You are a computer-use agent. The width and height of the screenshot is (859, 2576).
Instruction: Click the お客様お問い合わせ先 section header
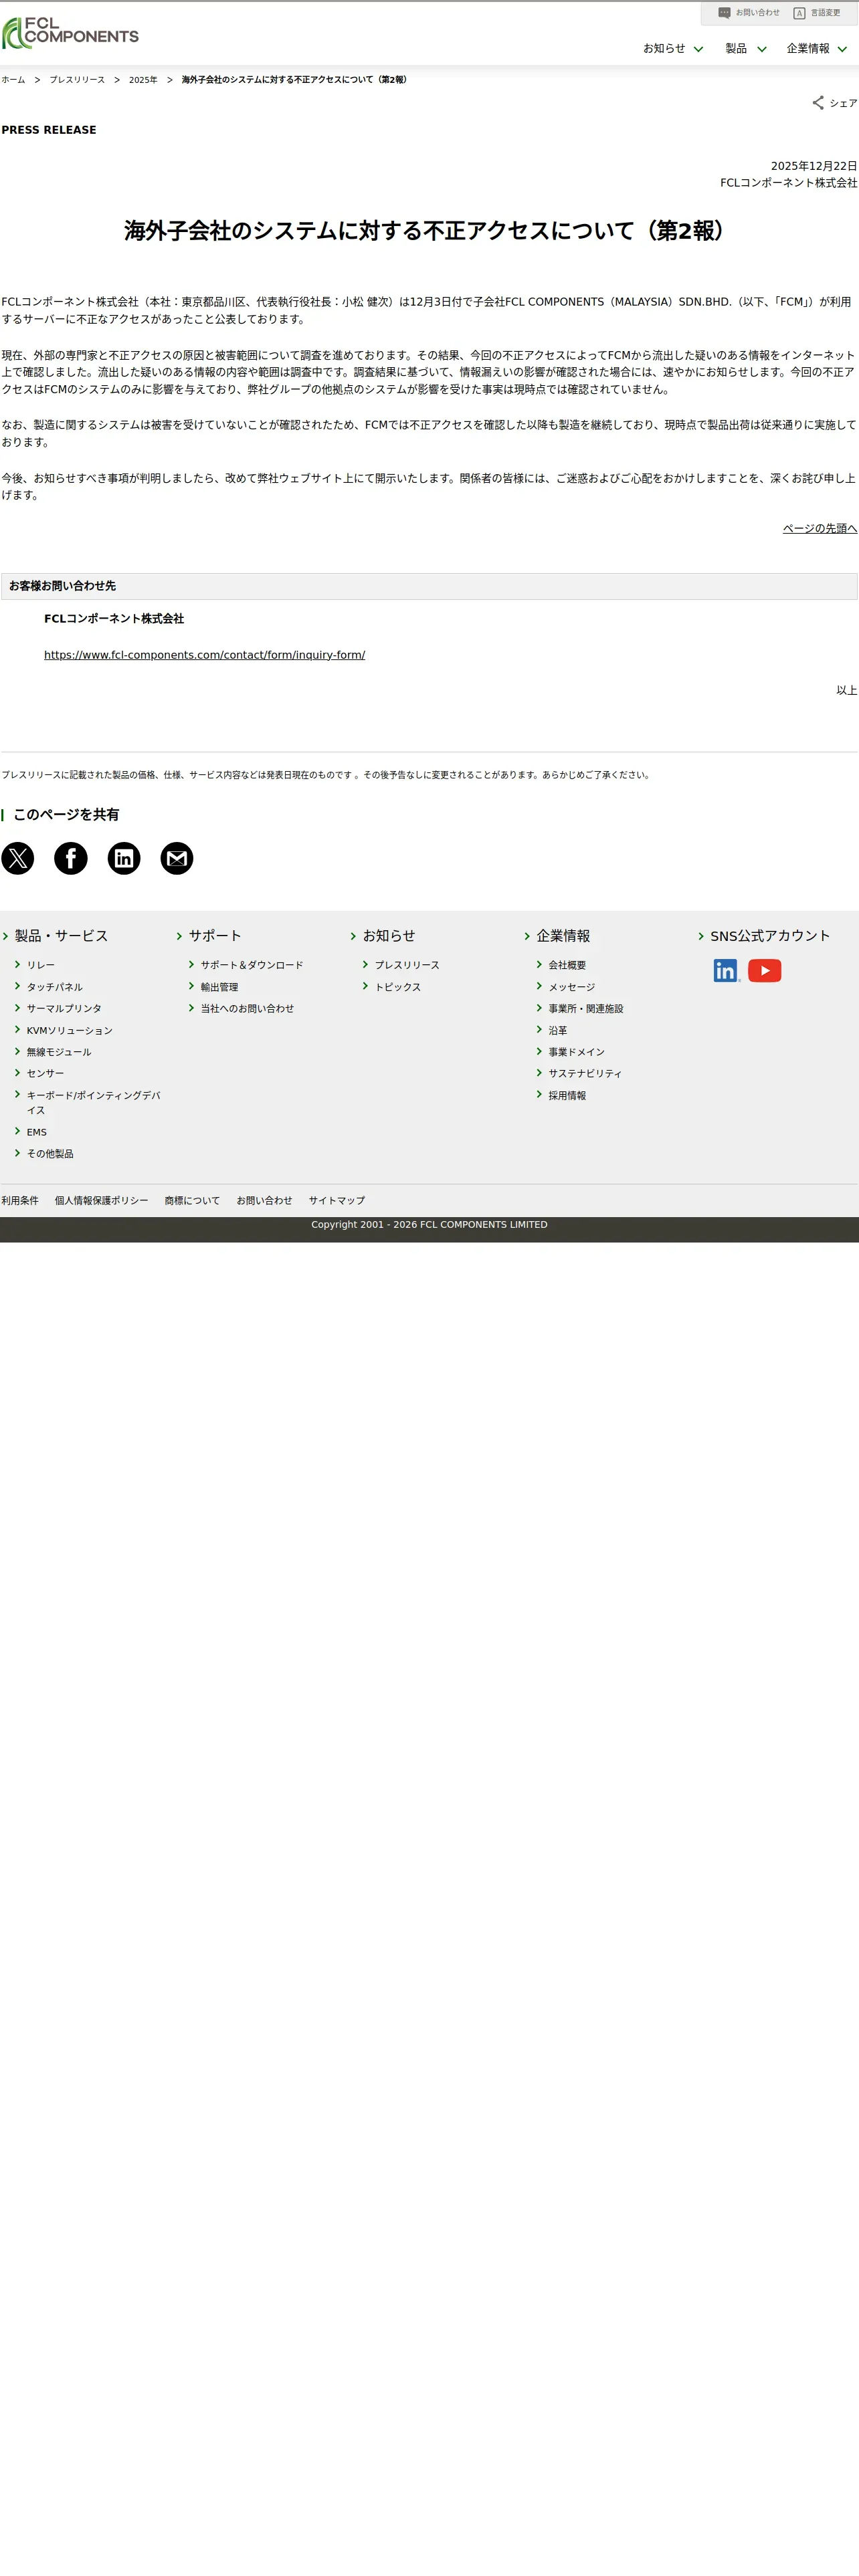pyautogui.click(x=429, y=586)
